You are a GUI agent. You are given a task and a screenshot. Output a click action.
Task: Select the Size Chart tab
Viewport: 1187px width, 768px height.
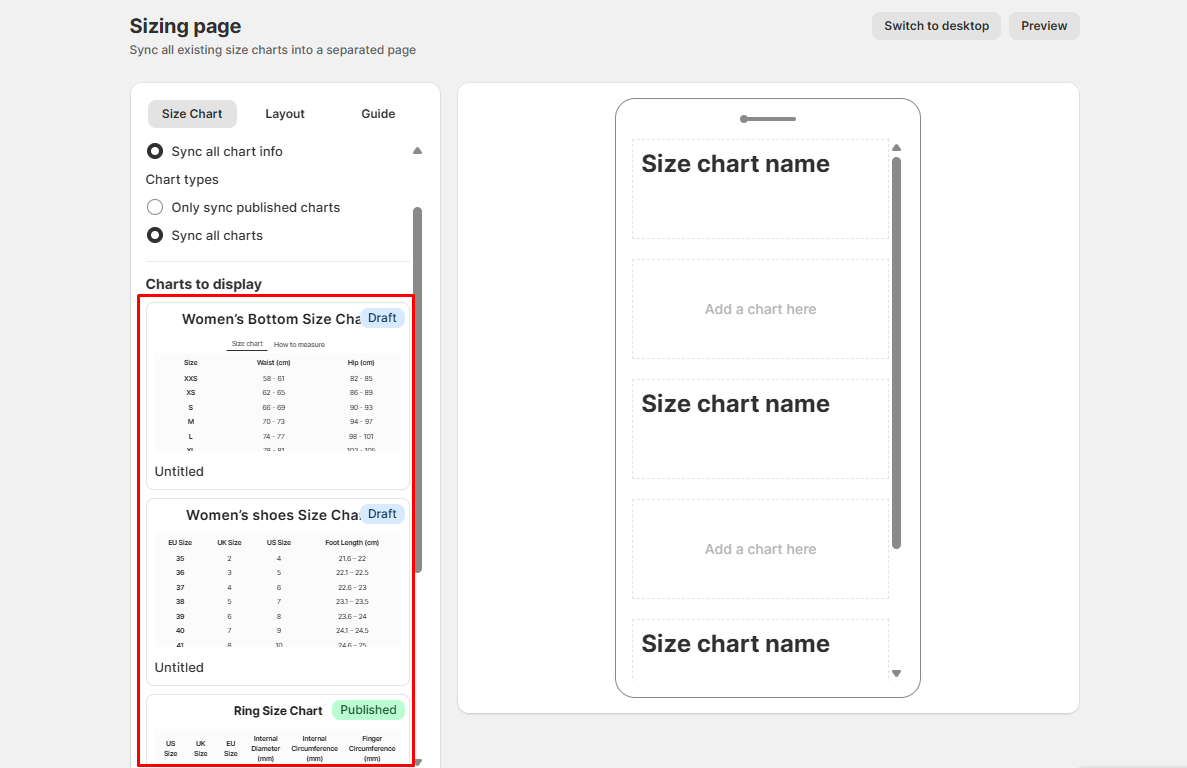pos(192,114)
